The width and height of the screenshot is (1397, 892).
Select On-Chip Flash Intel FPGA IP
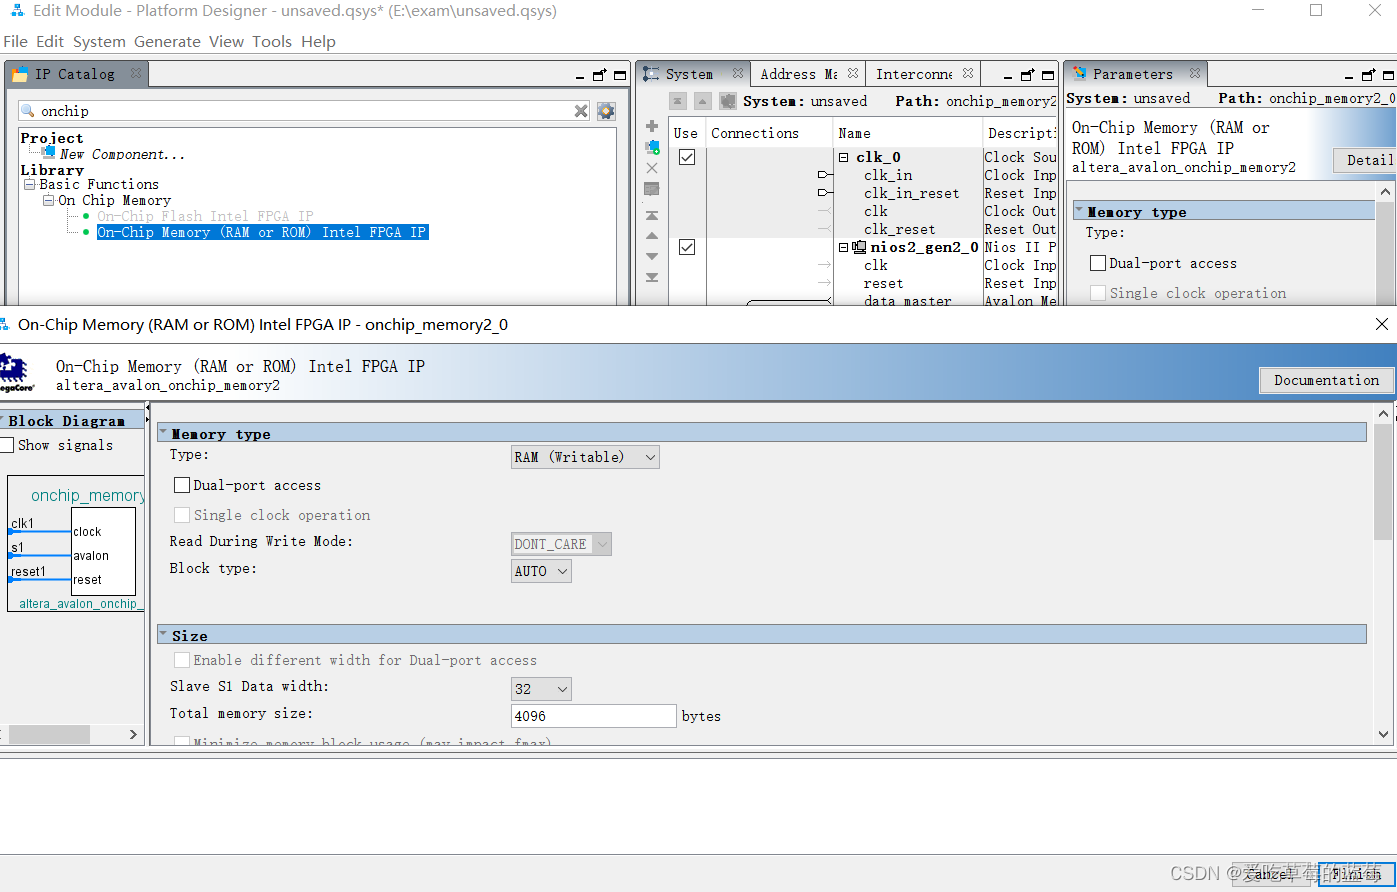pos(205,216)
